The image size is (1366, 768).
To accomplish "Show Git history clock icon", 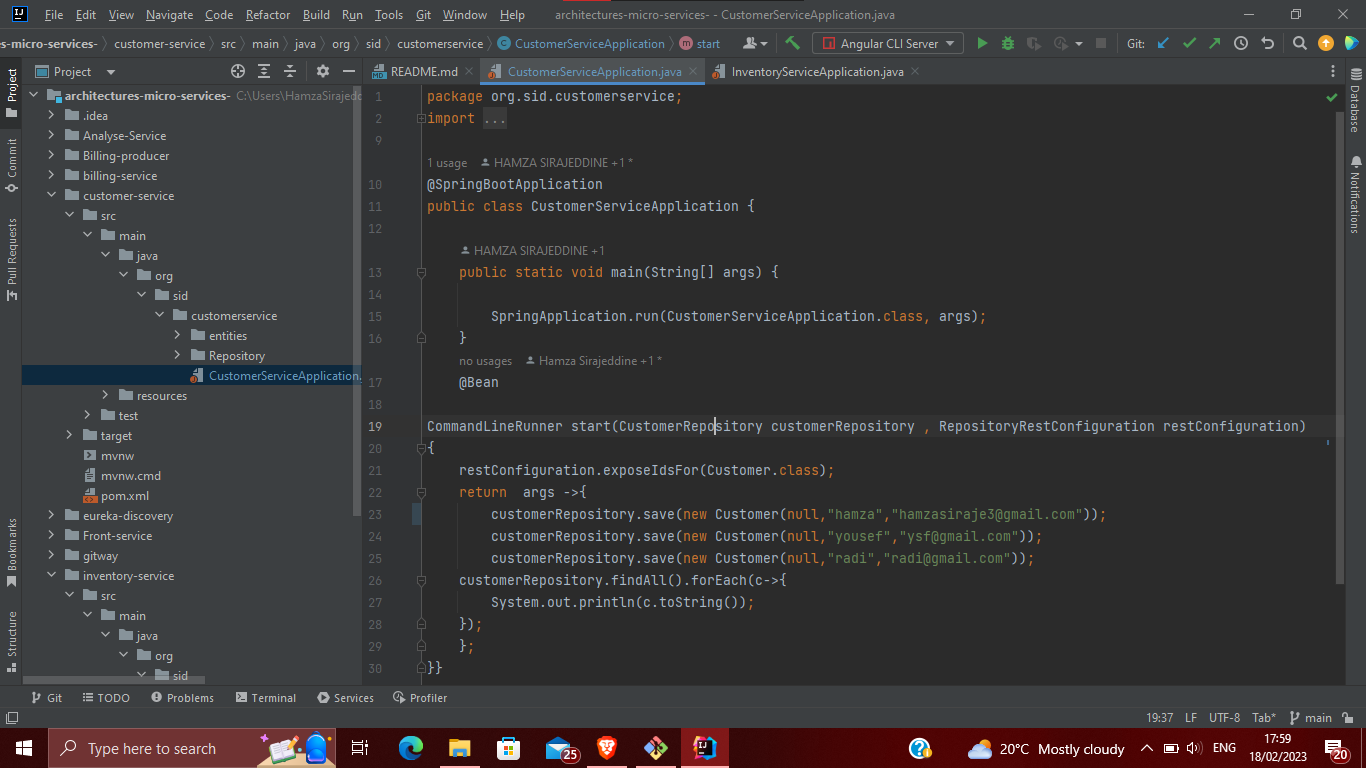I will point(1241,43).
